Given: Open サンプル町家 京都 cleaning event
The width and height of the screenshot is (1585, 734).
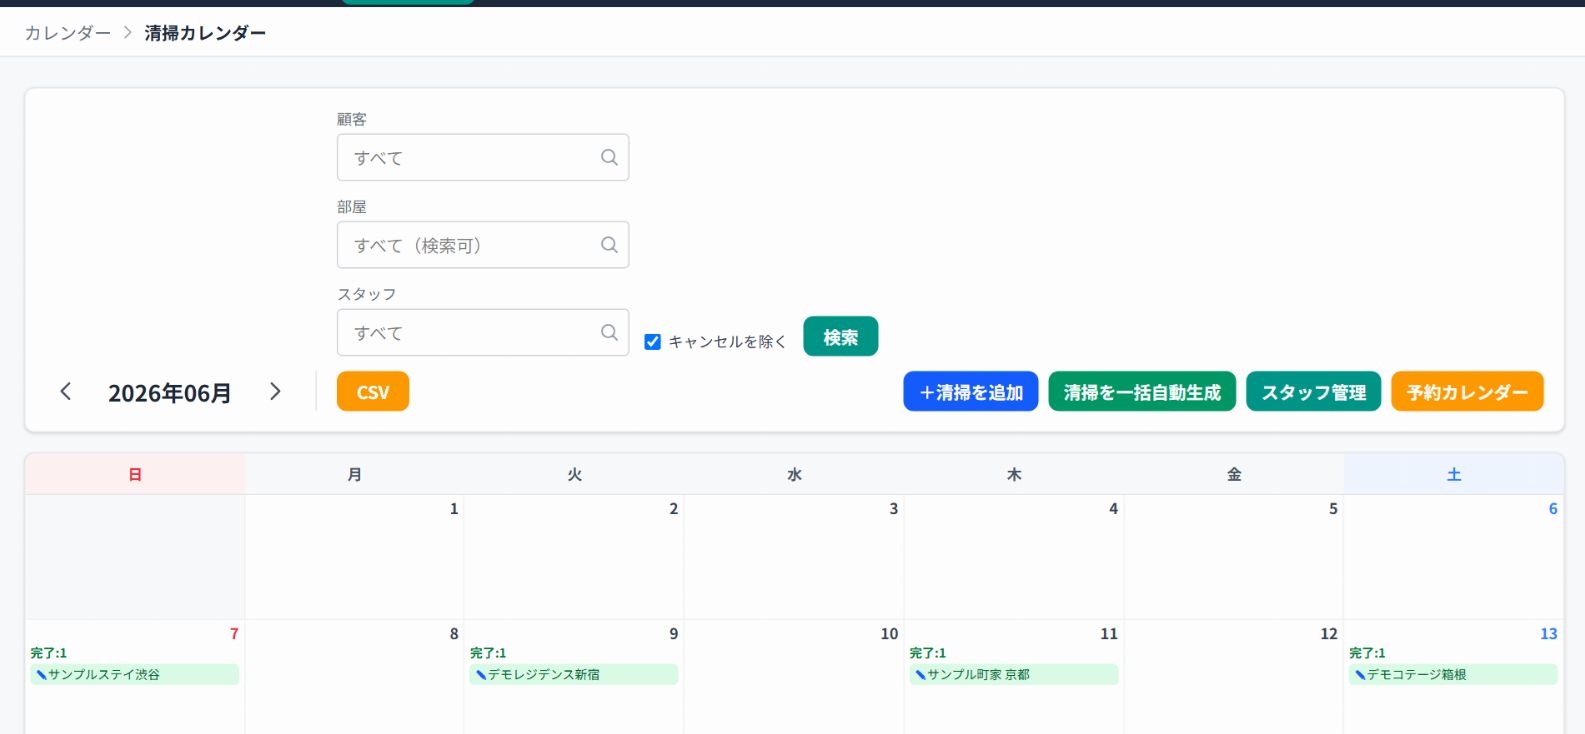Looking at the screenshot, I should coord(1014,675).
